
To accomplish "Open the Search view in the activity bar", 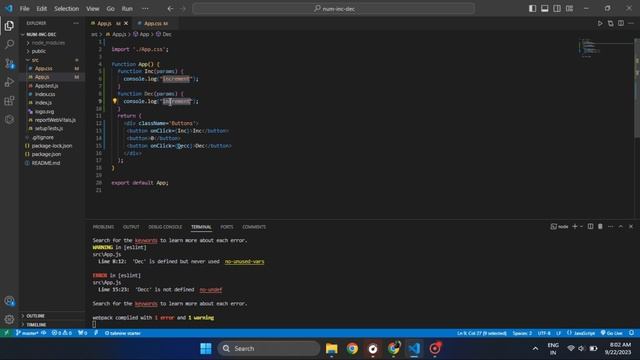I will pyautogui.click(x=9, y=44).
